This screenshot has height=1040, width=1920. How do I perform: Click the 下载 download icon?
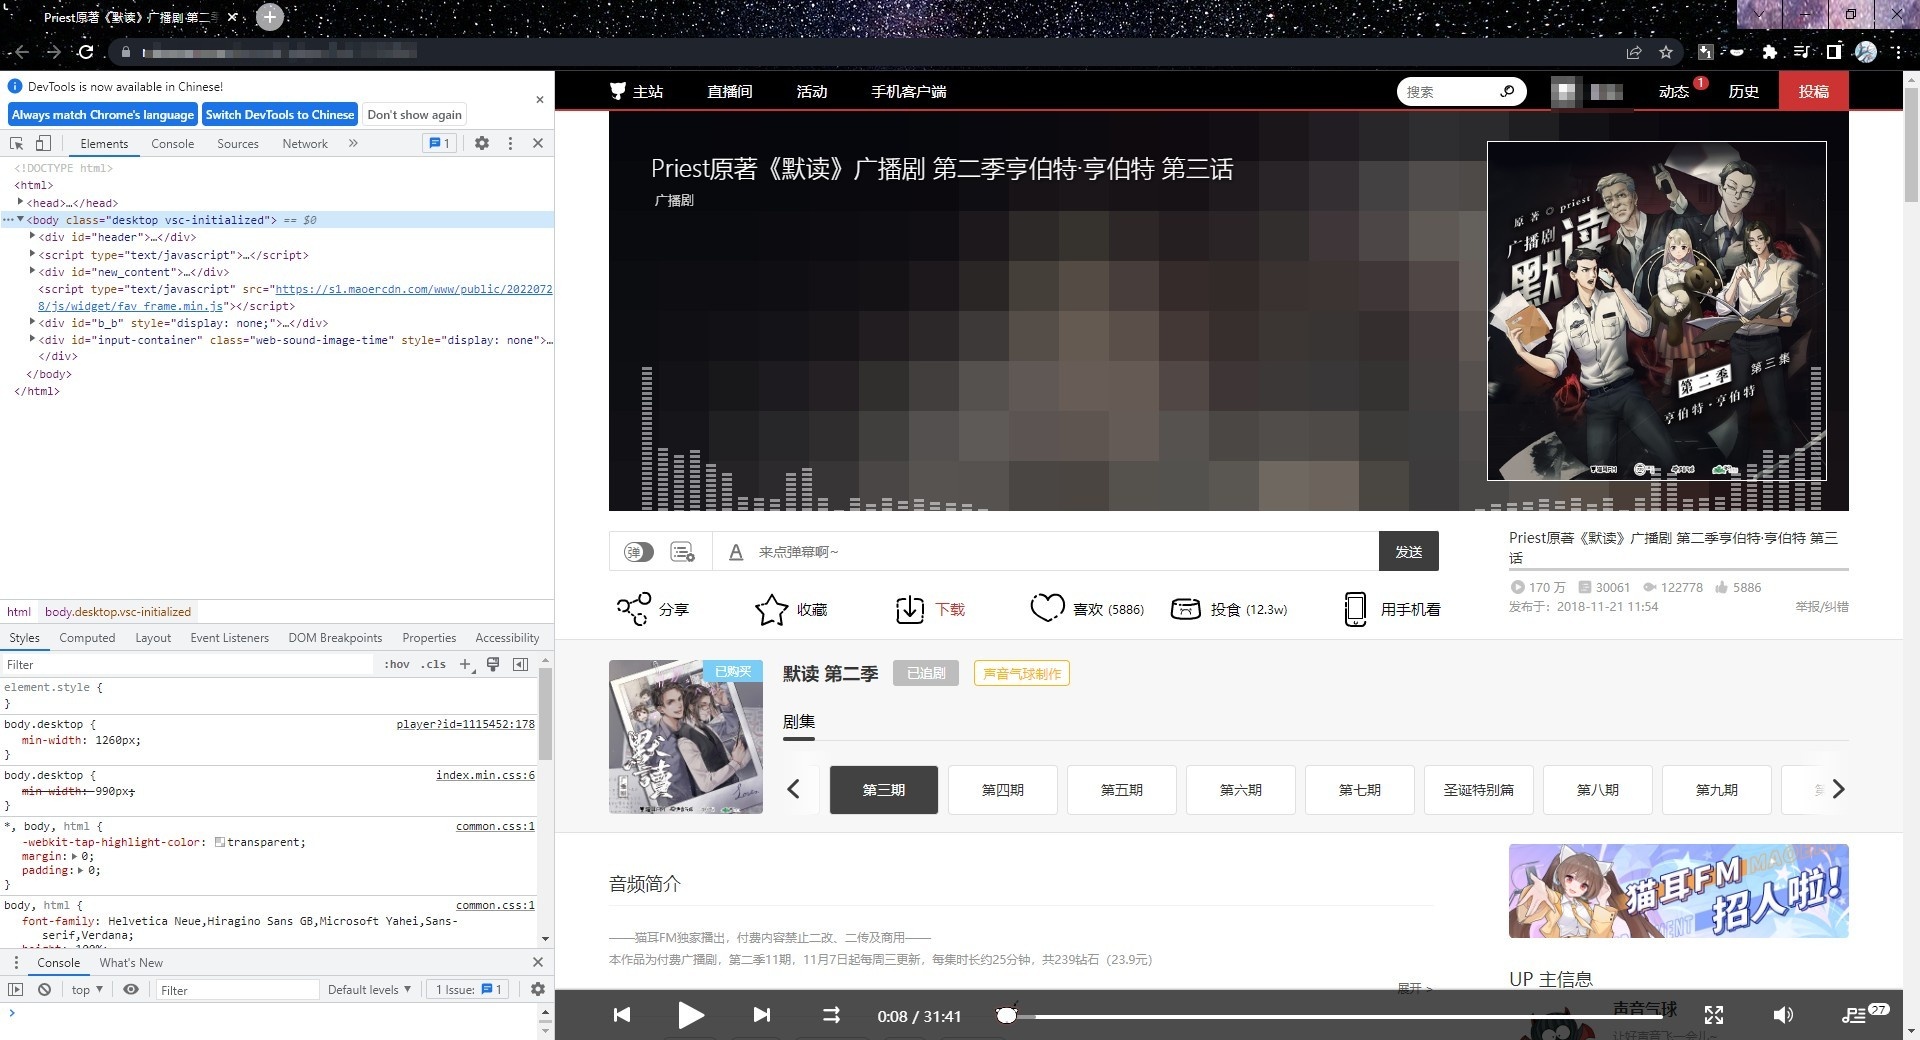tap(910, 609)
